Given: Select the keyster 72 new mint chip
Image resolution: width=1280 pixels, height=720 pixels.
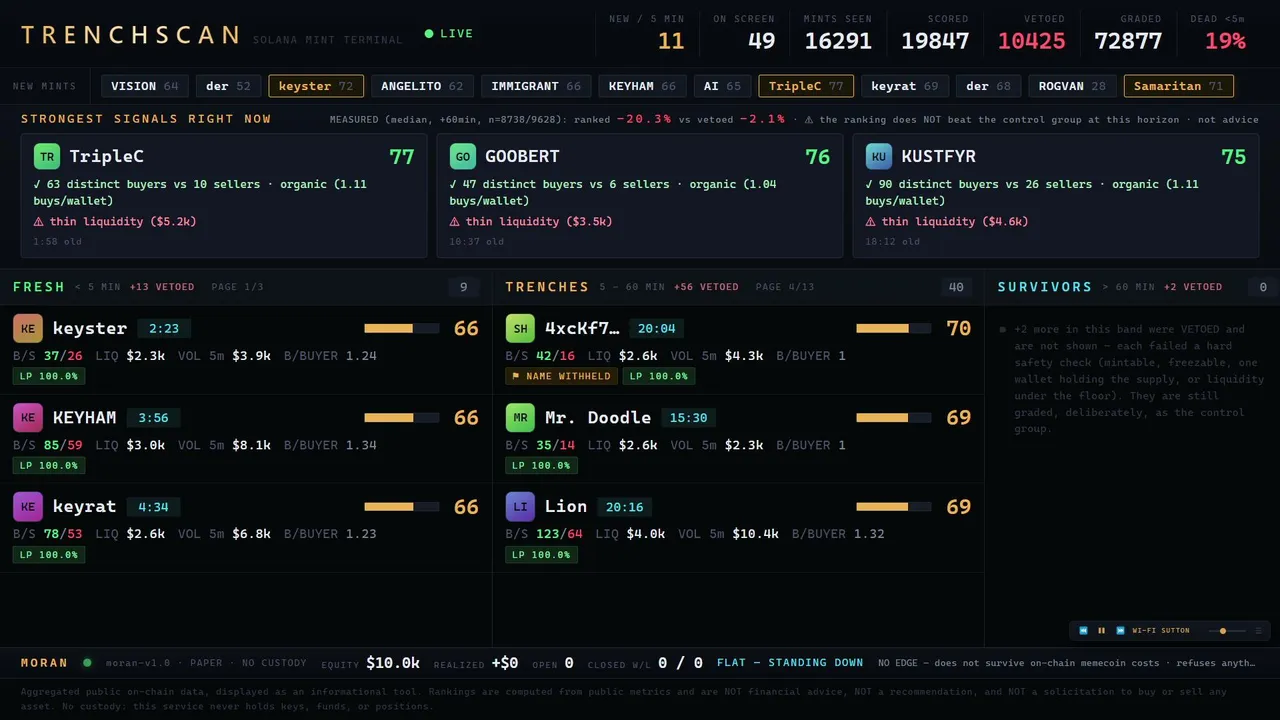Looking at the screenshot, I should [316, 86].
